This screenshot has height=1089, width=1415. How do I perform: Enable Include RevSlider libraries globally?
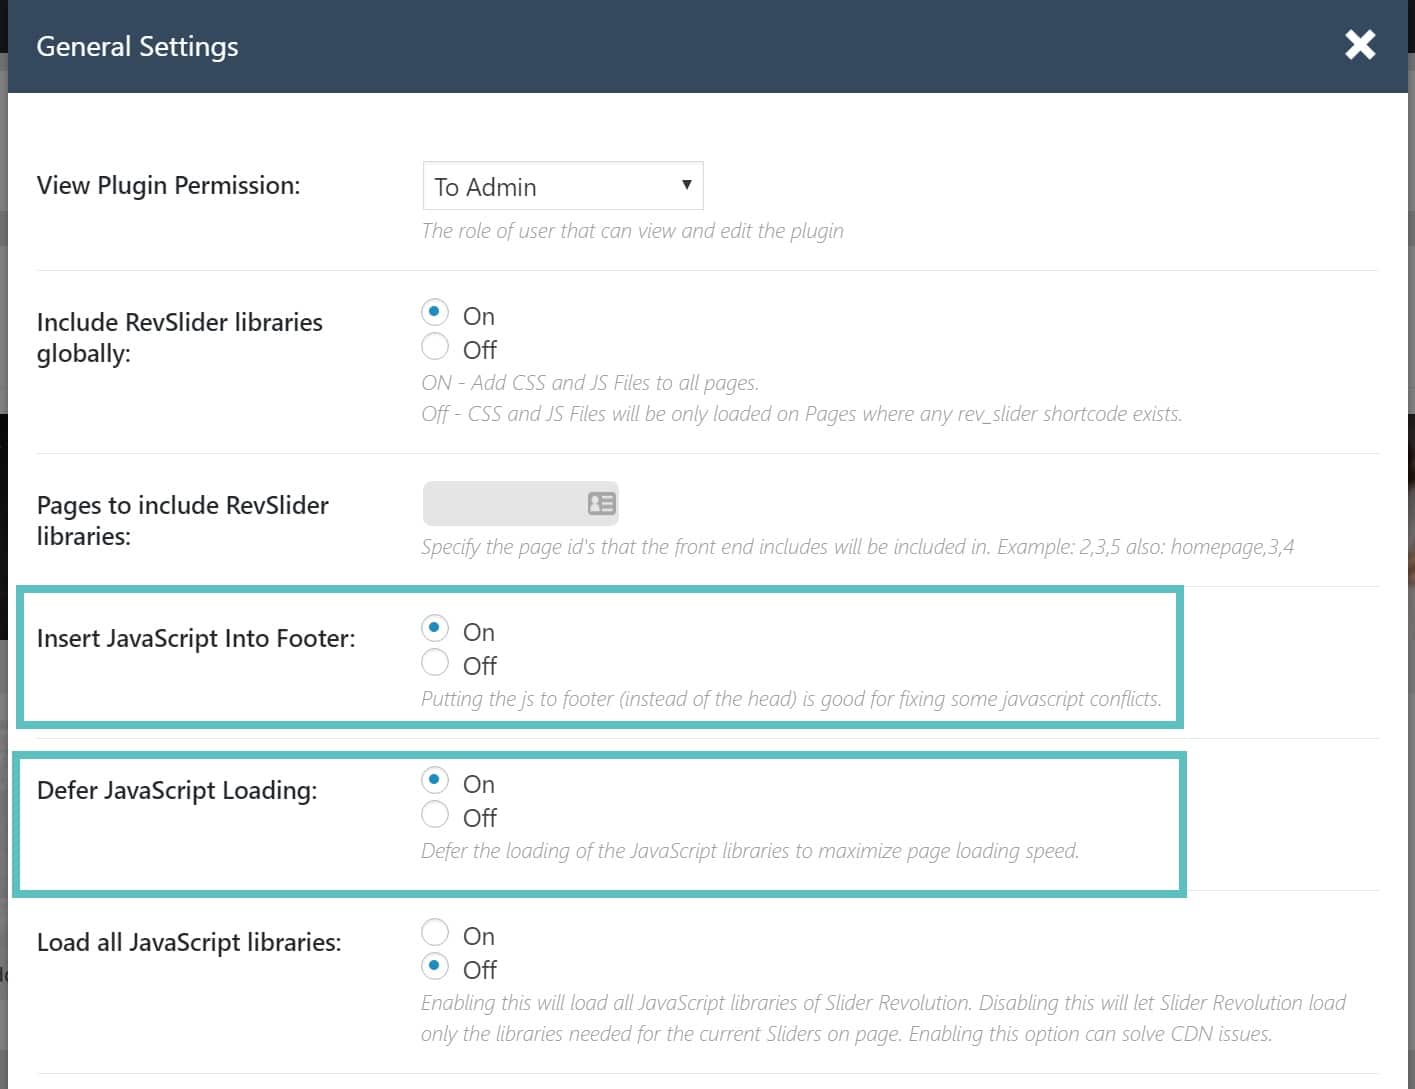tap(435, 313)
